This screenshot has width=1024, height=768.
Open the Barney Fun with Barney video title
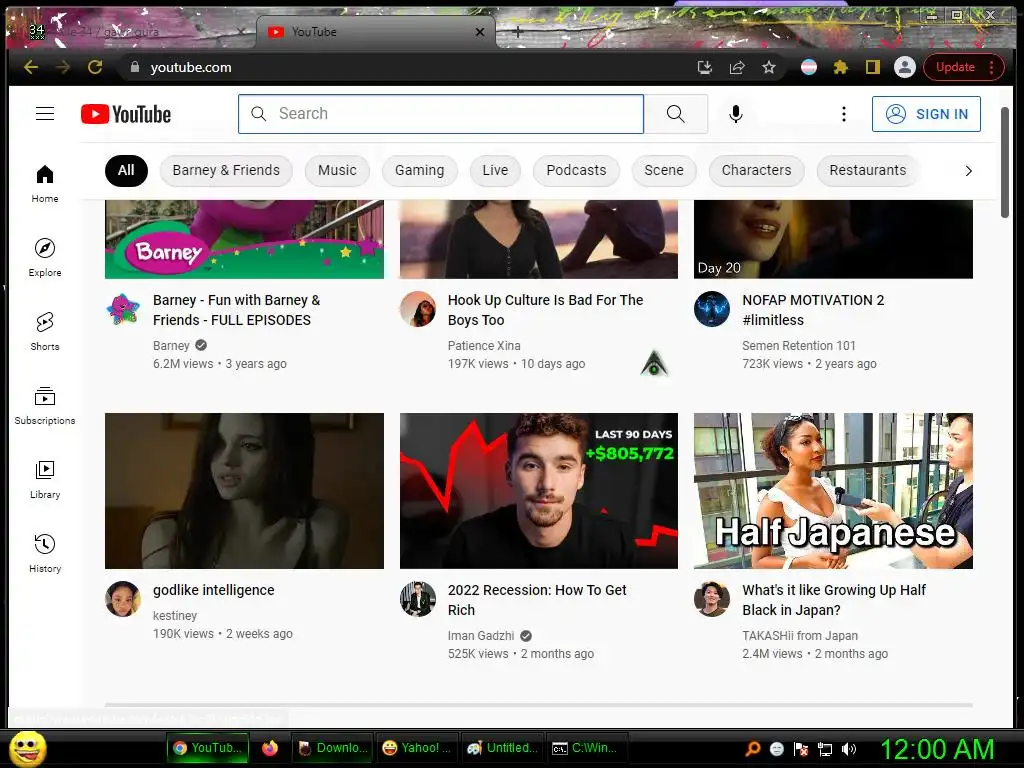click(x=236, y=310)
